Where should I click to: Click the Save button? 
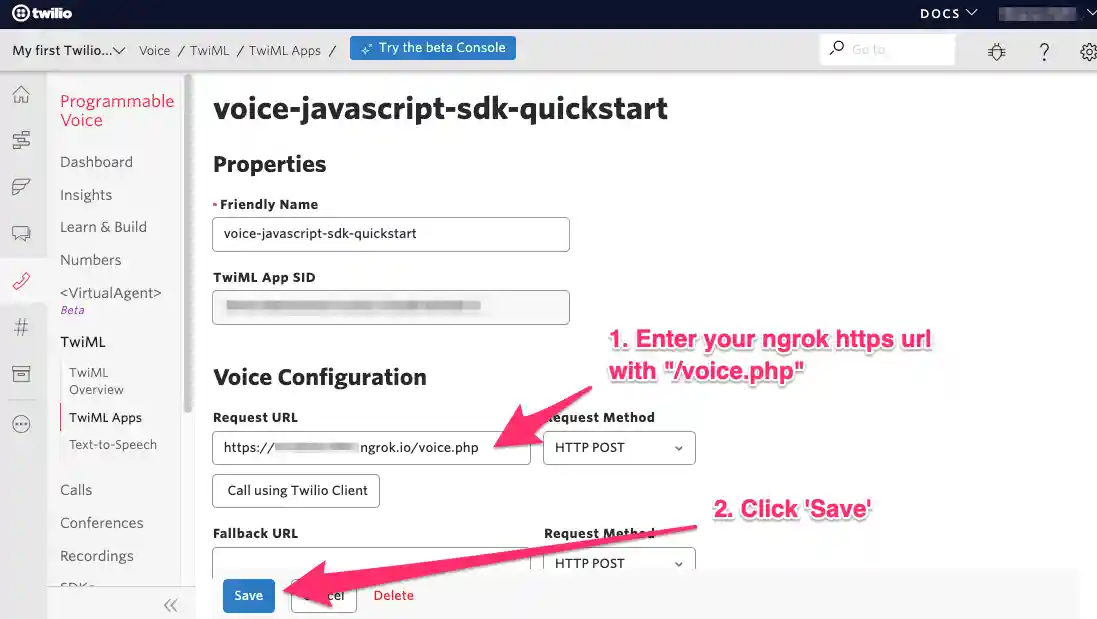coord(248,595)
